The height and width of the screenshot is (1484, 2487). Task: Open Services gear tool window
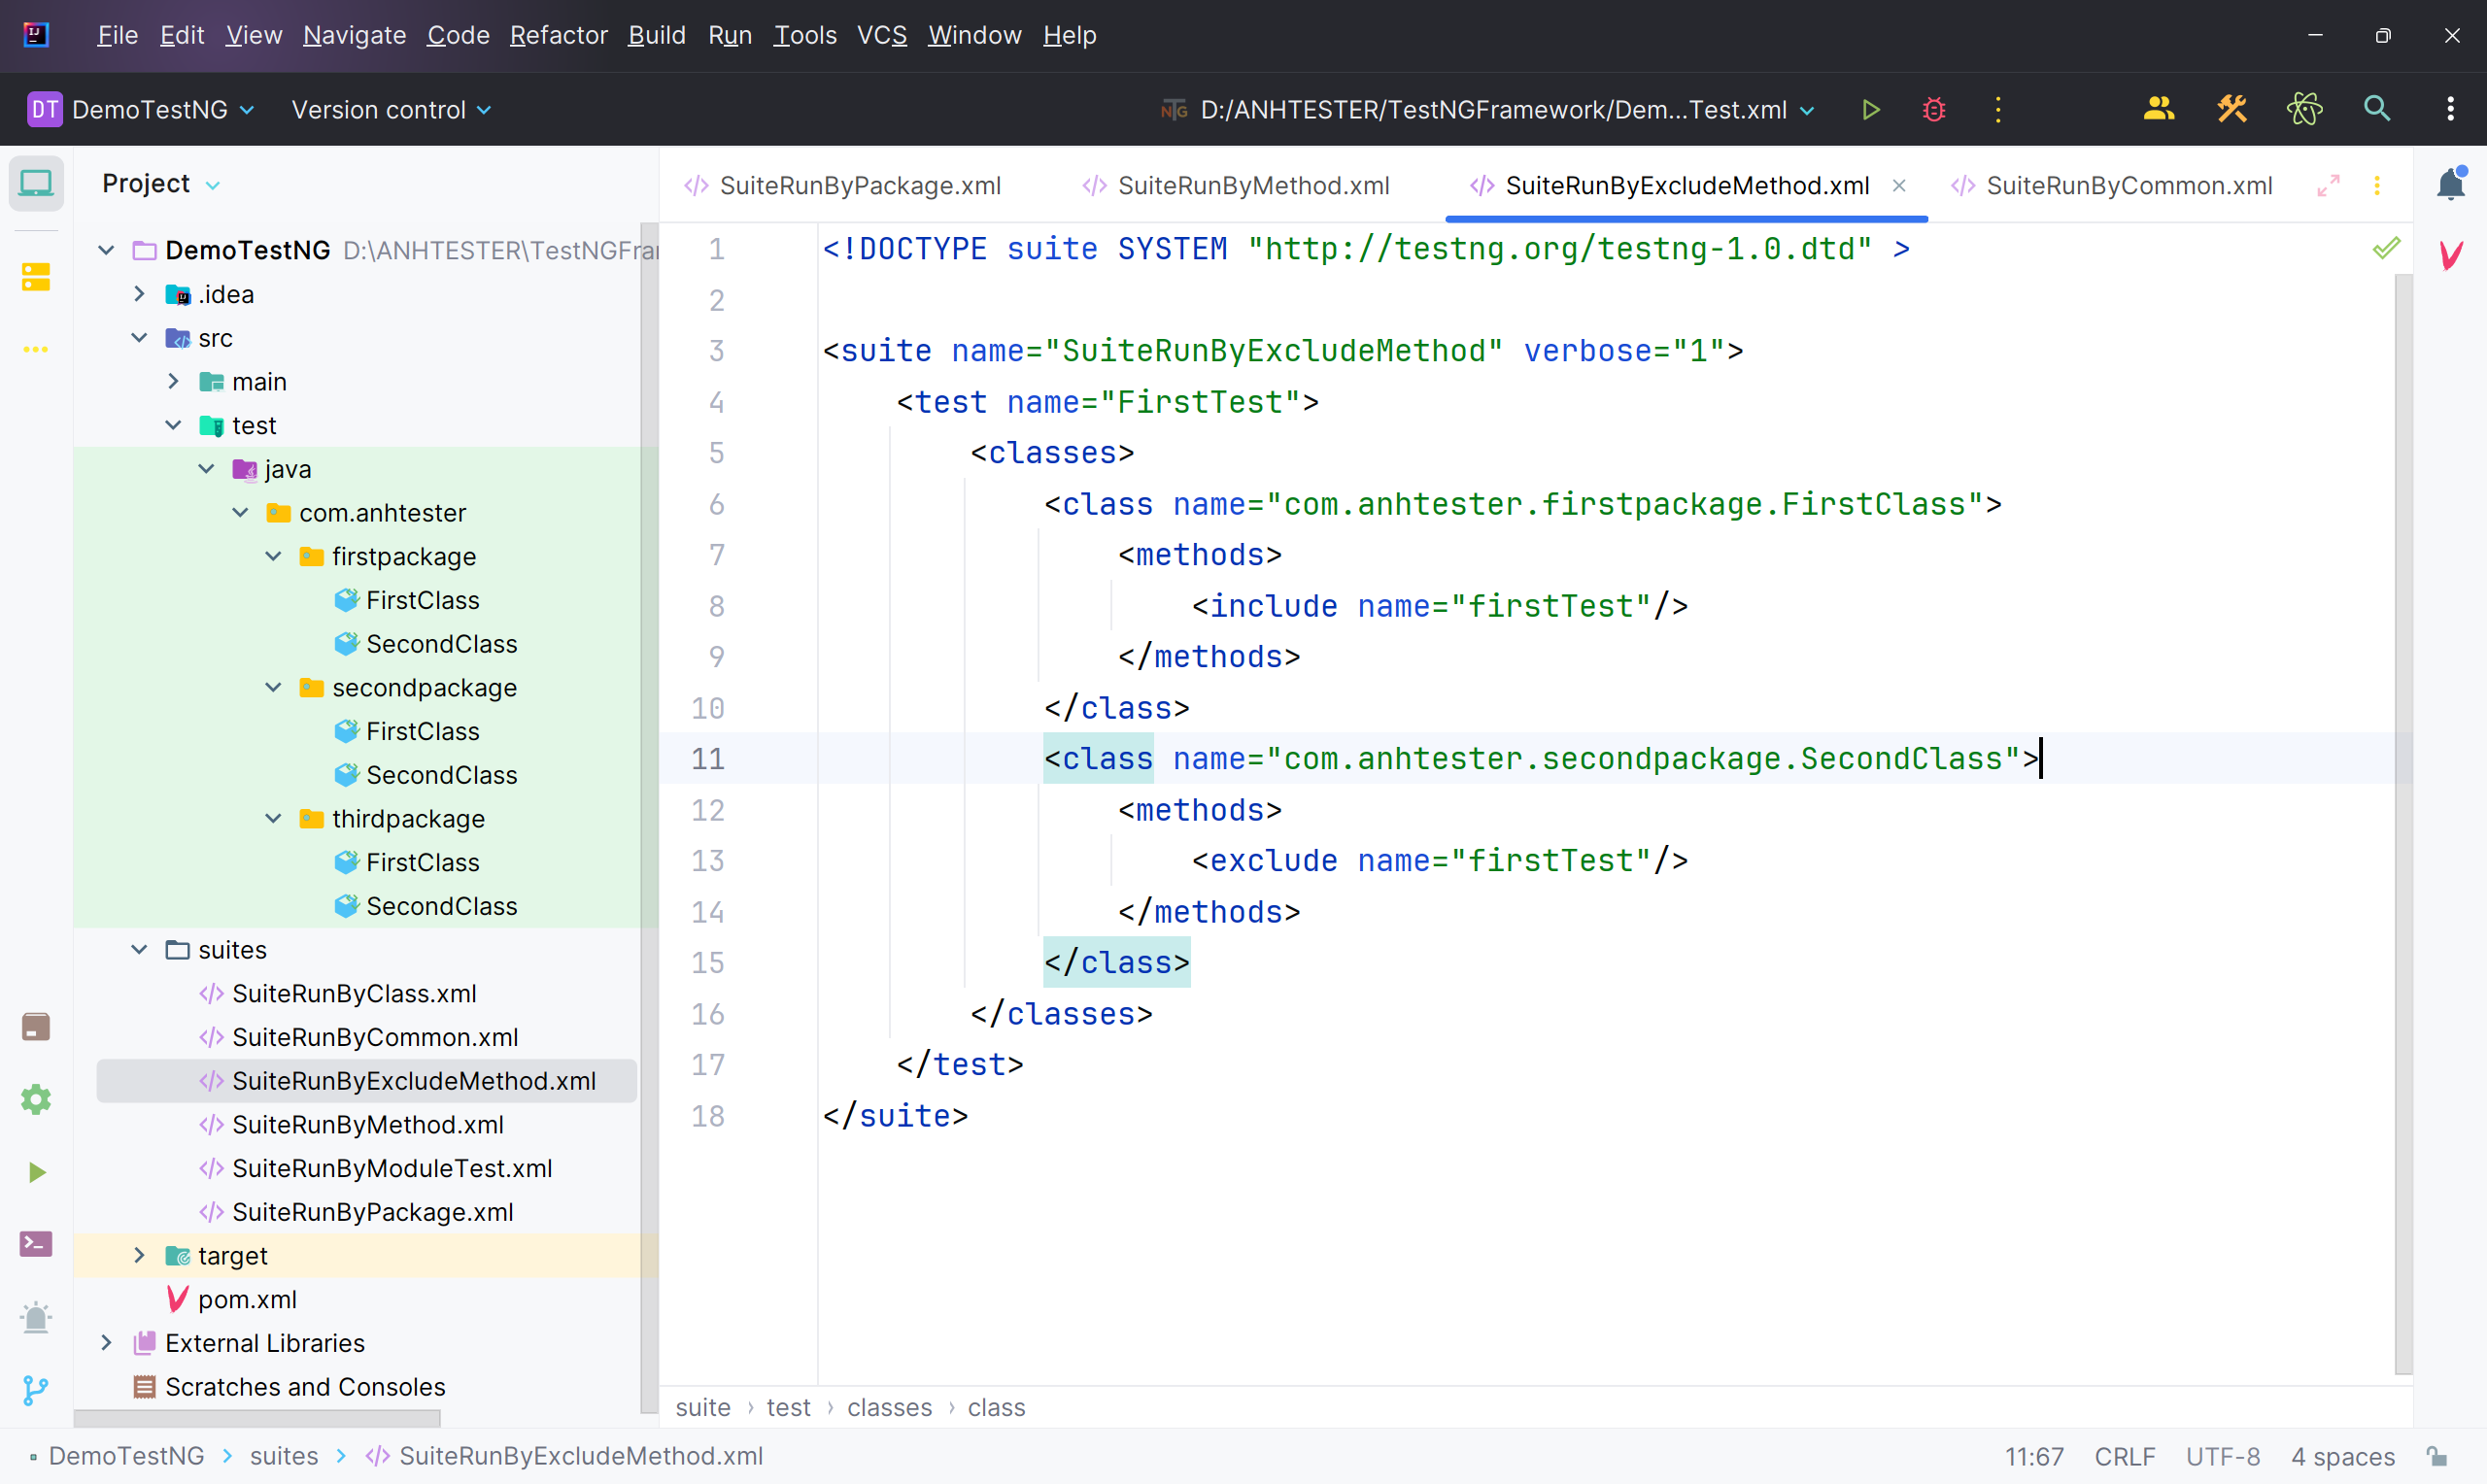(x=36, y=1100)
